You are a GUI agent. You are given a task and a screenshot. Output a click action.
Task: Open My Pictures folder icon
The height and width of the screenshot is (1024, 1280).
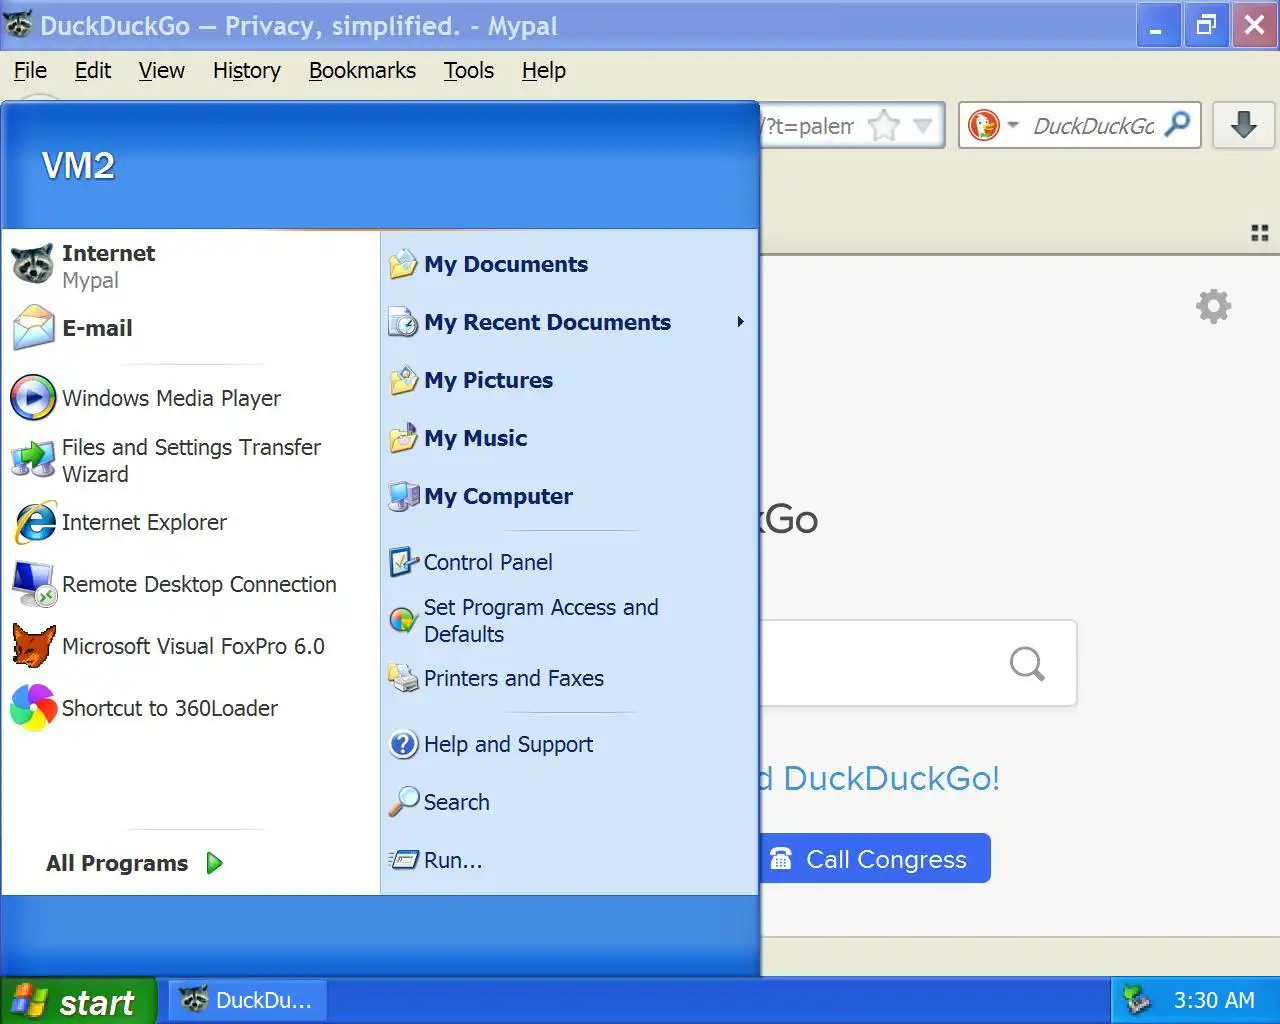pos(403,380)
